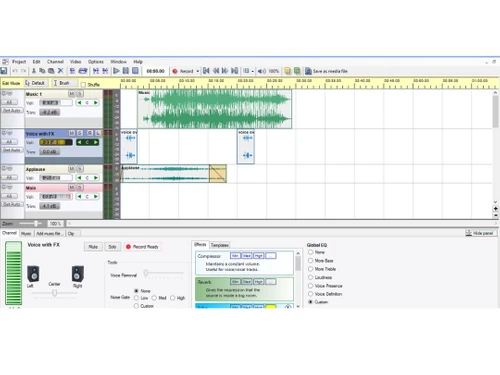Viewport: 500px width, 375px height.
Task: Click Set Auto for the Music 1 track
Action: pos(12,111)
